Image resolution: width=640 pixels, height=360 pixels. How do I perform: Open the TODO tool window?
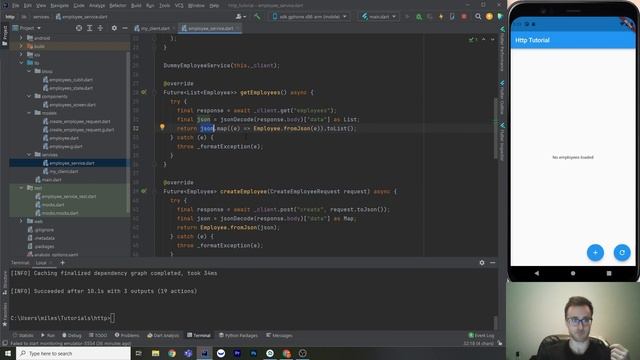(98, 336)
